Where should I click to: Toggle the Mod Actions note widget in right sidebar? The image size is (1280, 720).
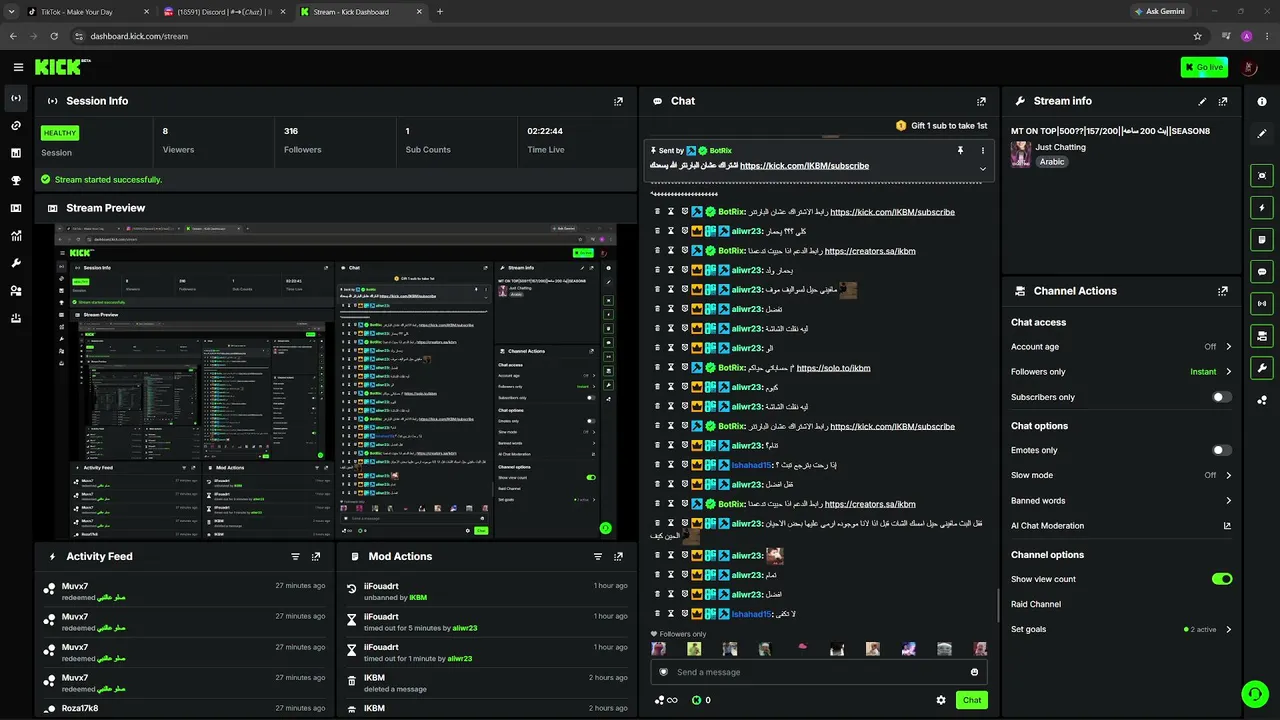click(1262, 240)
